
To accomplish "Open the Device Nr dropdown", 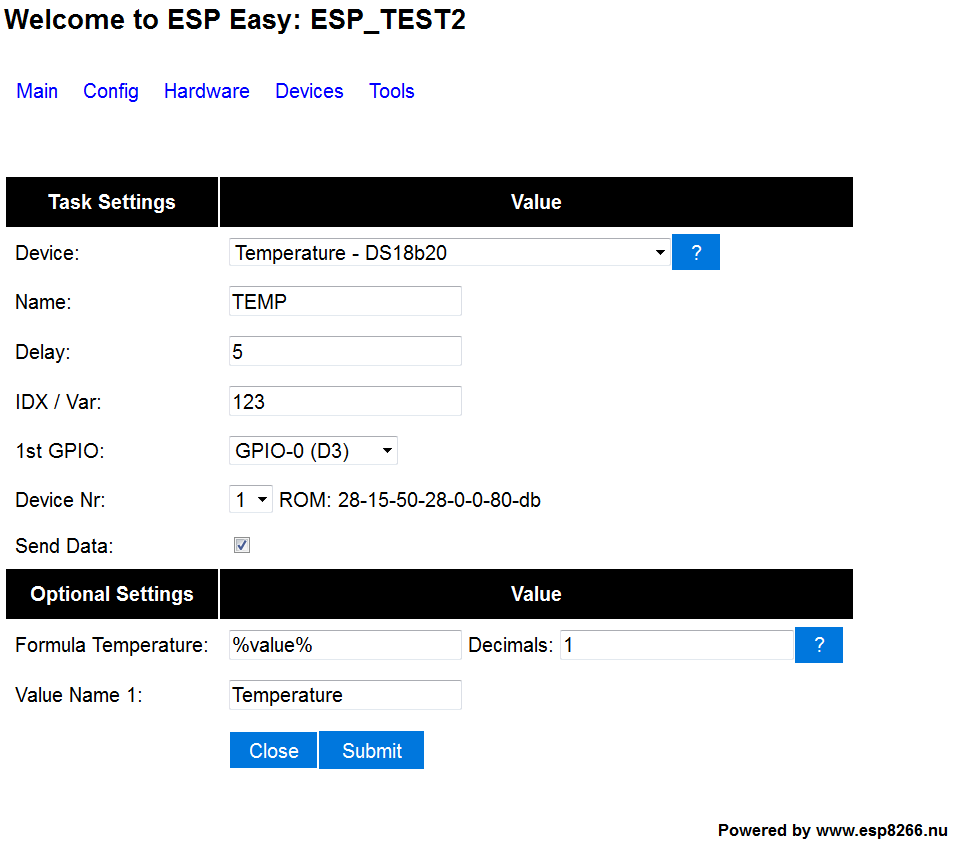I will [x=251, y=499].
